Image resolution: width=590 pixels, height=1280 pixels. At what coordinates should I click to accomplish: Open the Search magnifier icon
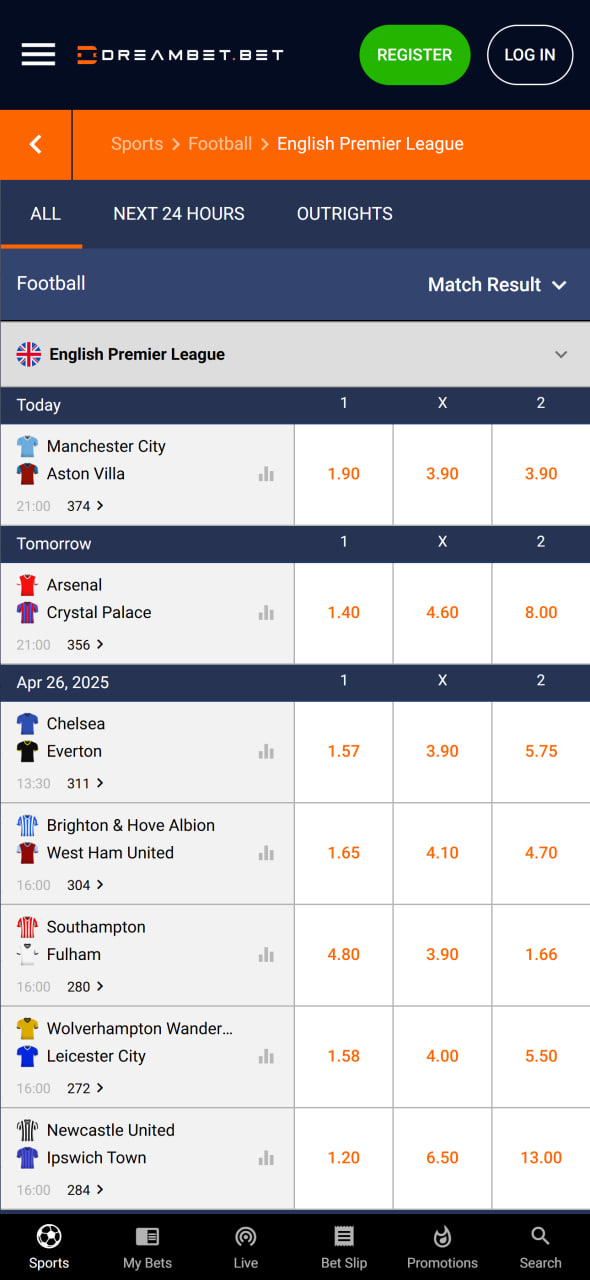[540, 1237]
